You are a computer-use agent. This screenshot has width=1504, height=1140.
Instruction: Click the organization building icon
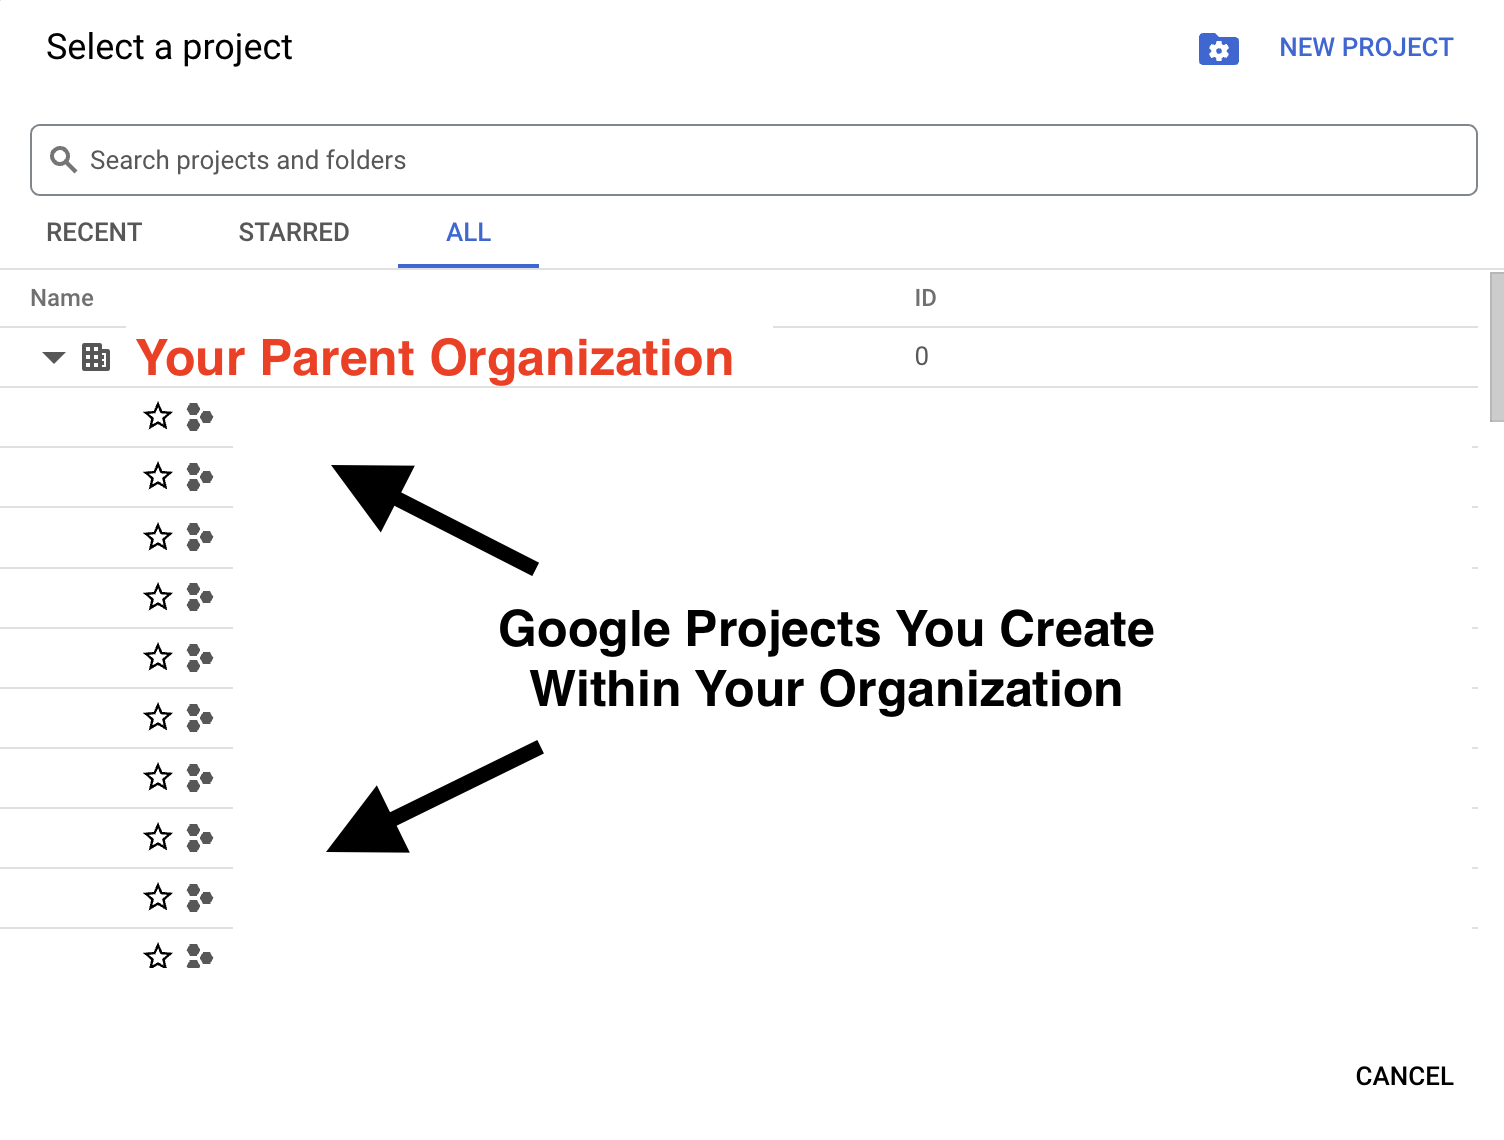96,357
